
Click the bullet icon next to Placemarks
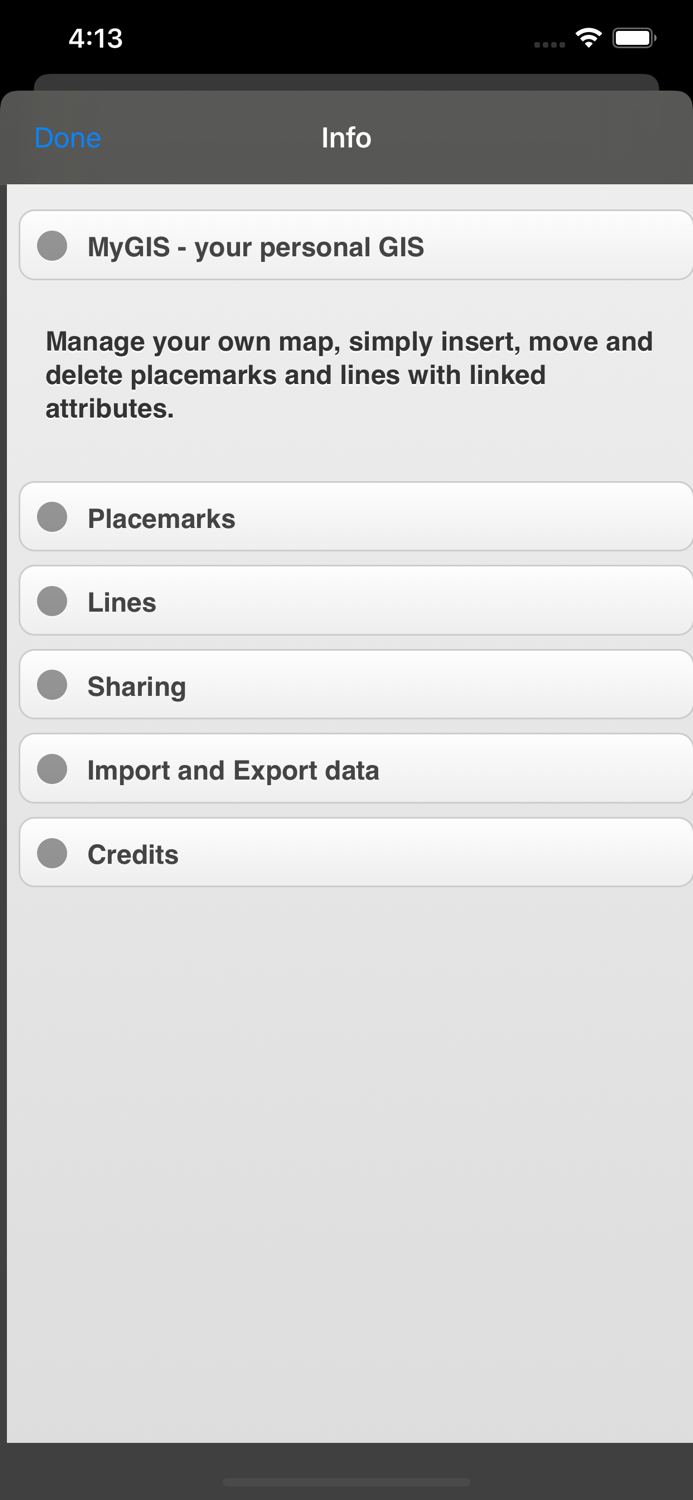click(51, 517)
